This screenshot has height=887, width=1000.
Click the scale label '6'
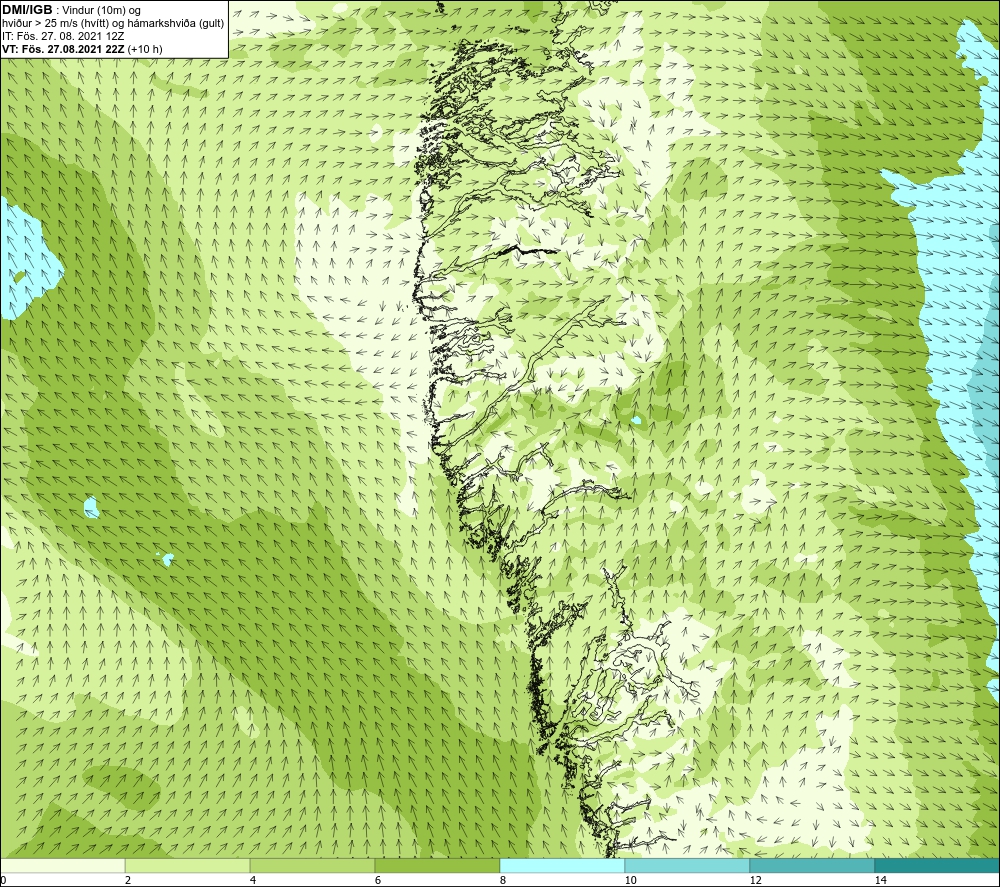click(378, 880)
